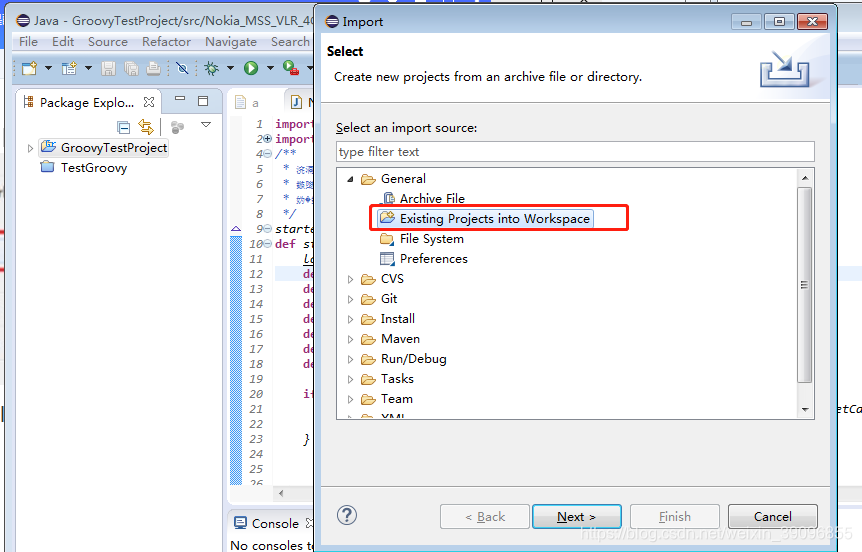The width and height of the screenshot is (862, 552).
Task: Click the Debug bug toolbar icon
Action: tap(212, 68)
